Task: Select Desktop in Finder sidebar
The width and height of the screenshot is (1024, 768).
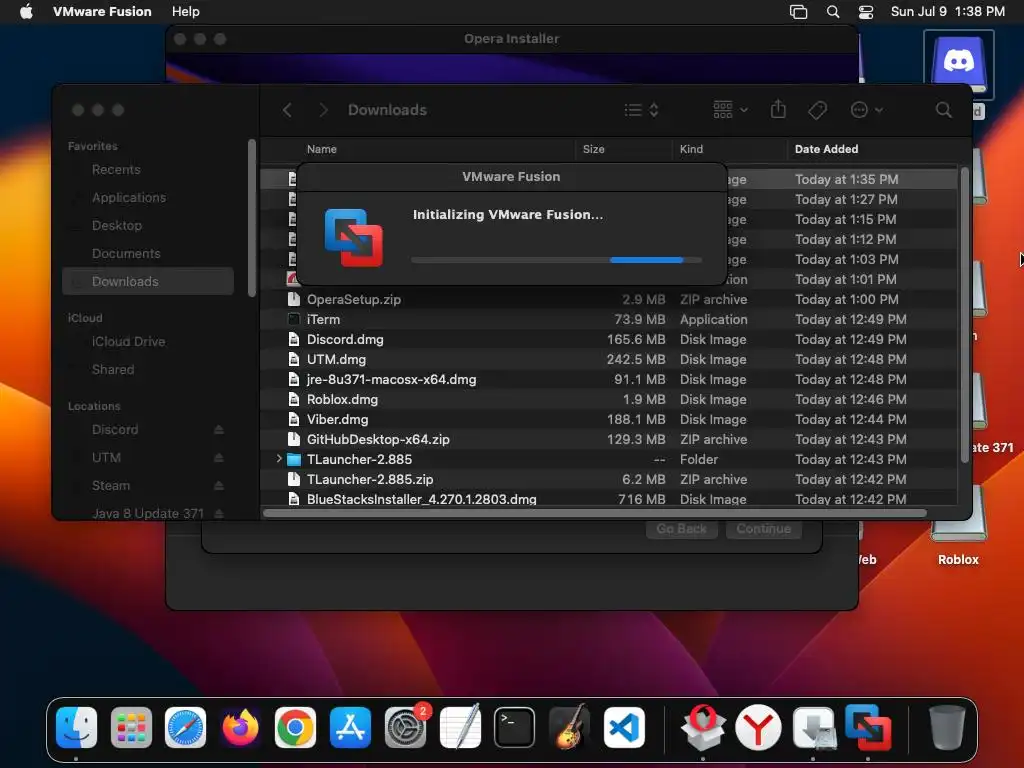Action: click(148, 226)
